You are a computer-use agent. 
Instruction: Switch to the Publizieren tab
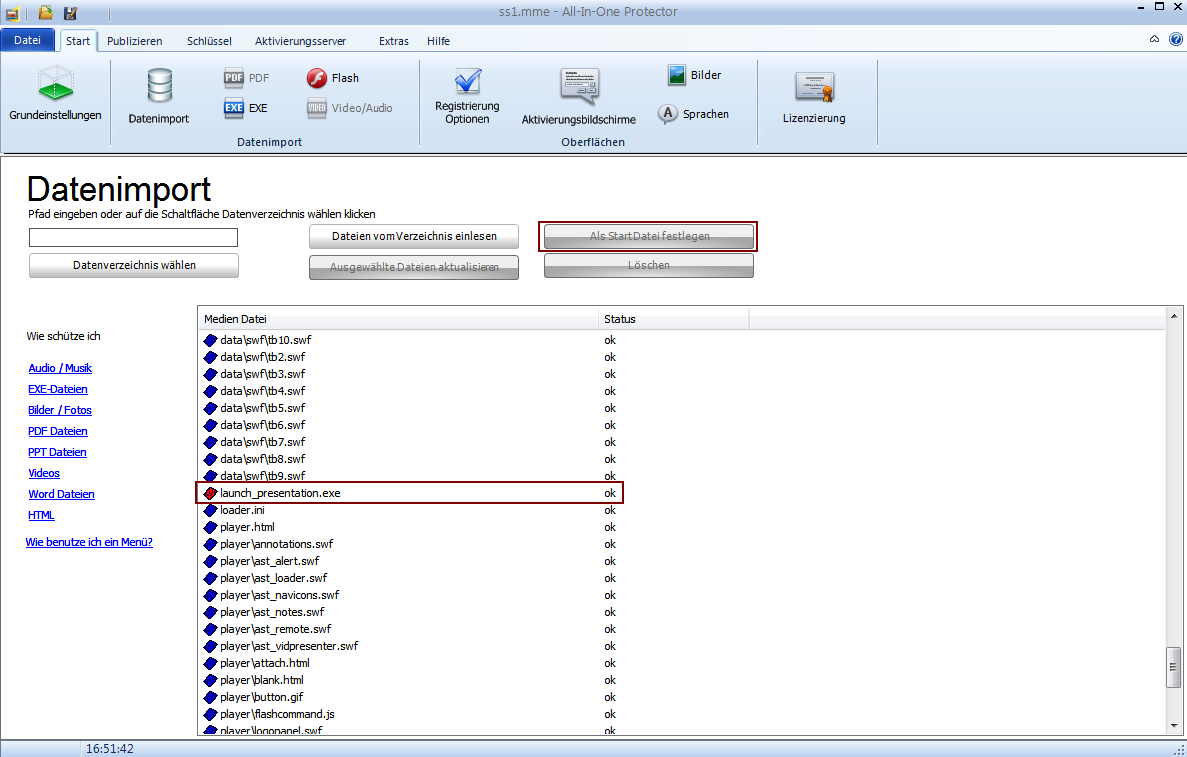[134, 41]
